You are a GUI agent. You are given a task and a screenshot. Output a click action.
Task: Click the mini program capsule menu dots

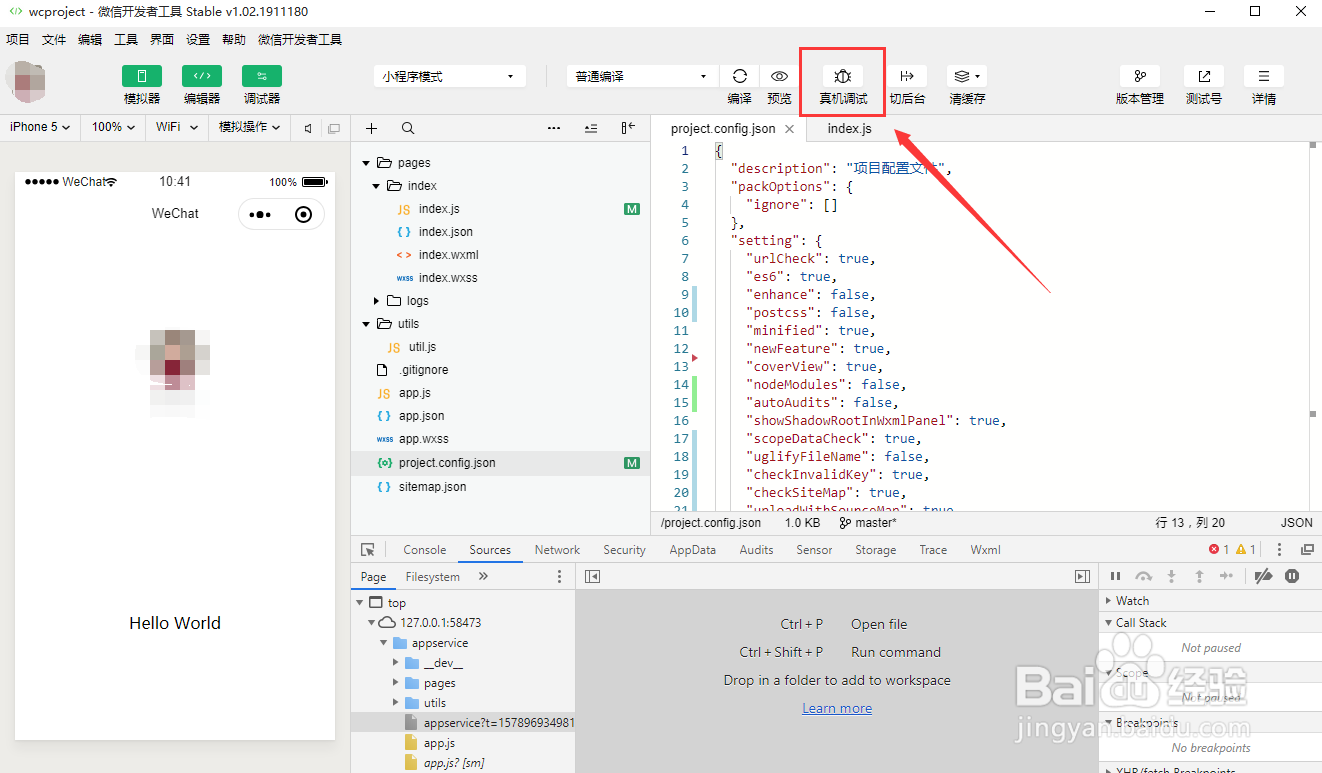coord(260,215)
